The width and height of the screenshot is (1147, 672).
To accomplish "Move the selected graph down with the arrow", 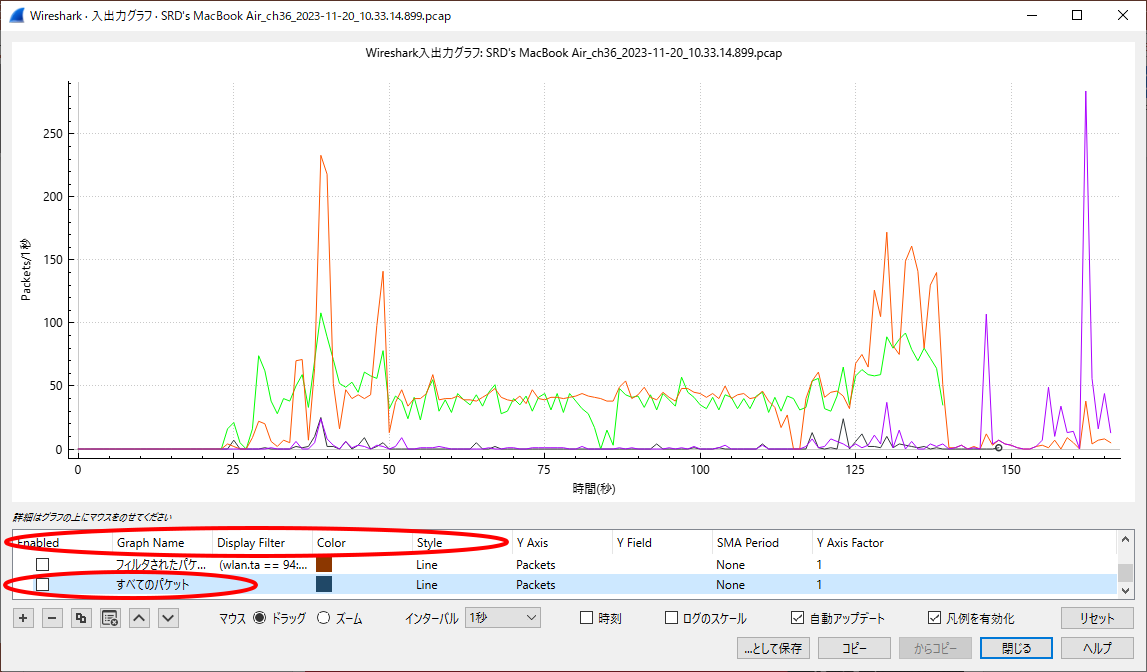I will (168, 618).
